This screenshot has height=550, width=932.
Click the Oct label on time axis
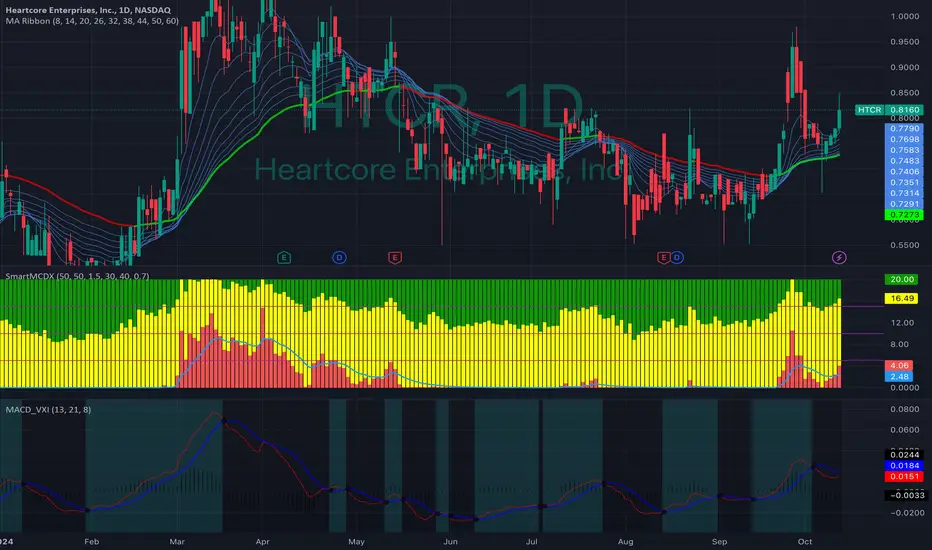point(805,542)
